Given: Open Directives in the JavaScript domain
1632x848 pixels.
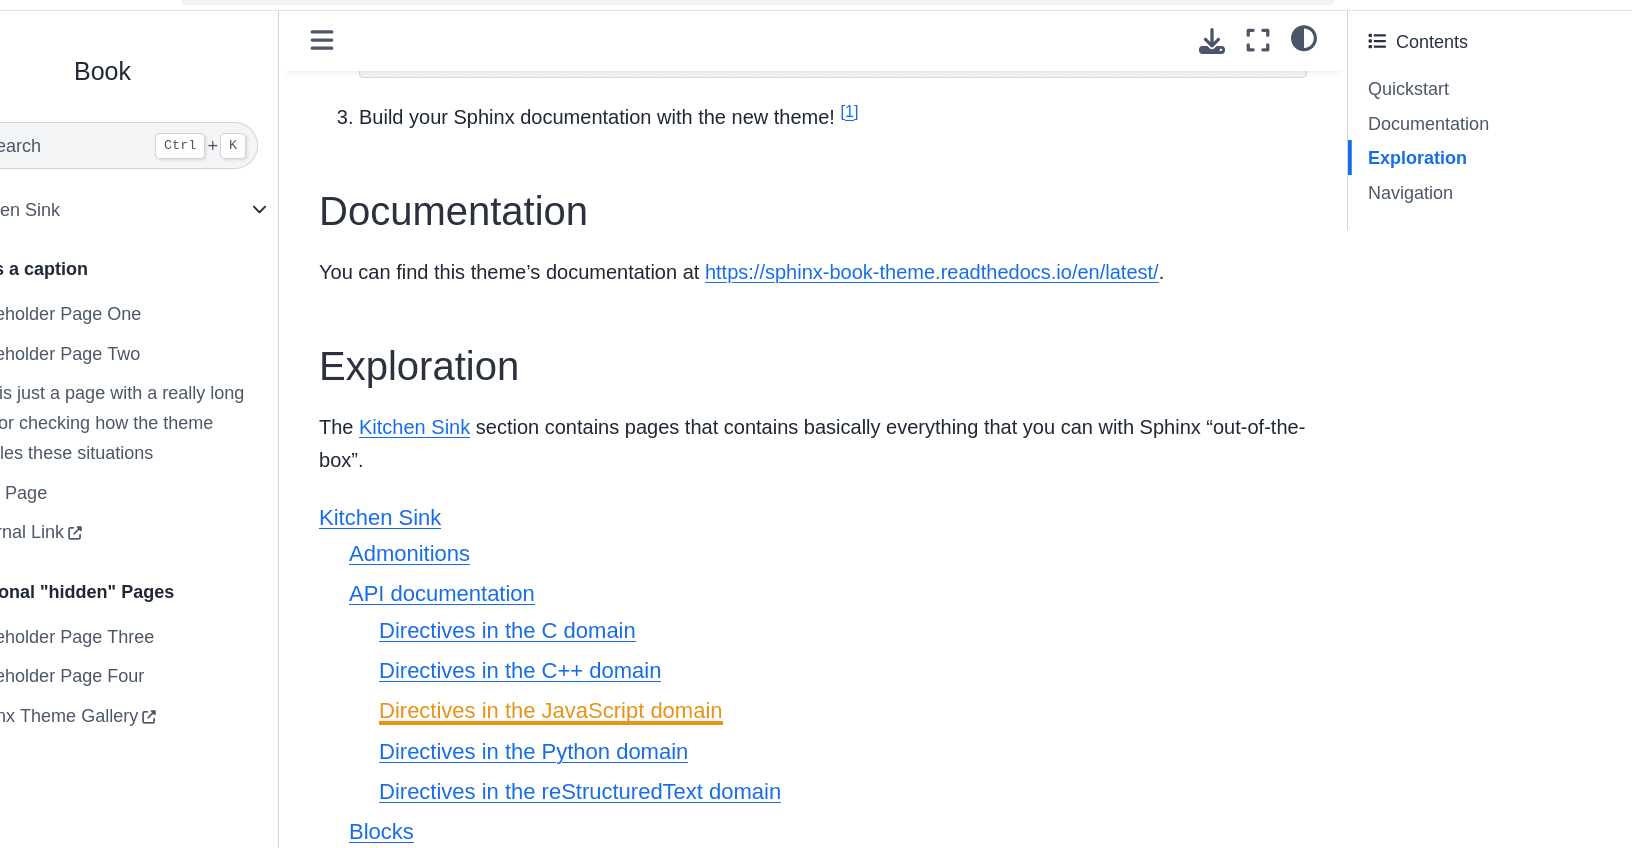Looking at the screenshot, I should pyautogui.click(x=550, y=711).
